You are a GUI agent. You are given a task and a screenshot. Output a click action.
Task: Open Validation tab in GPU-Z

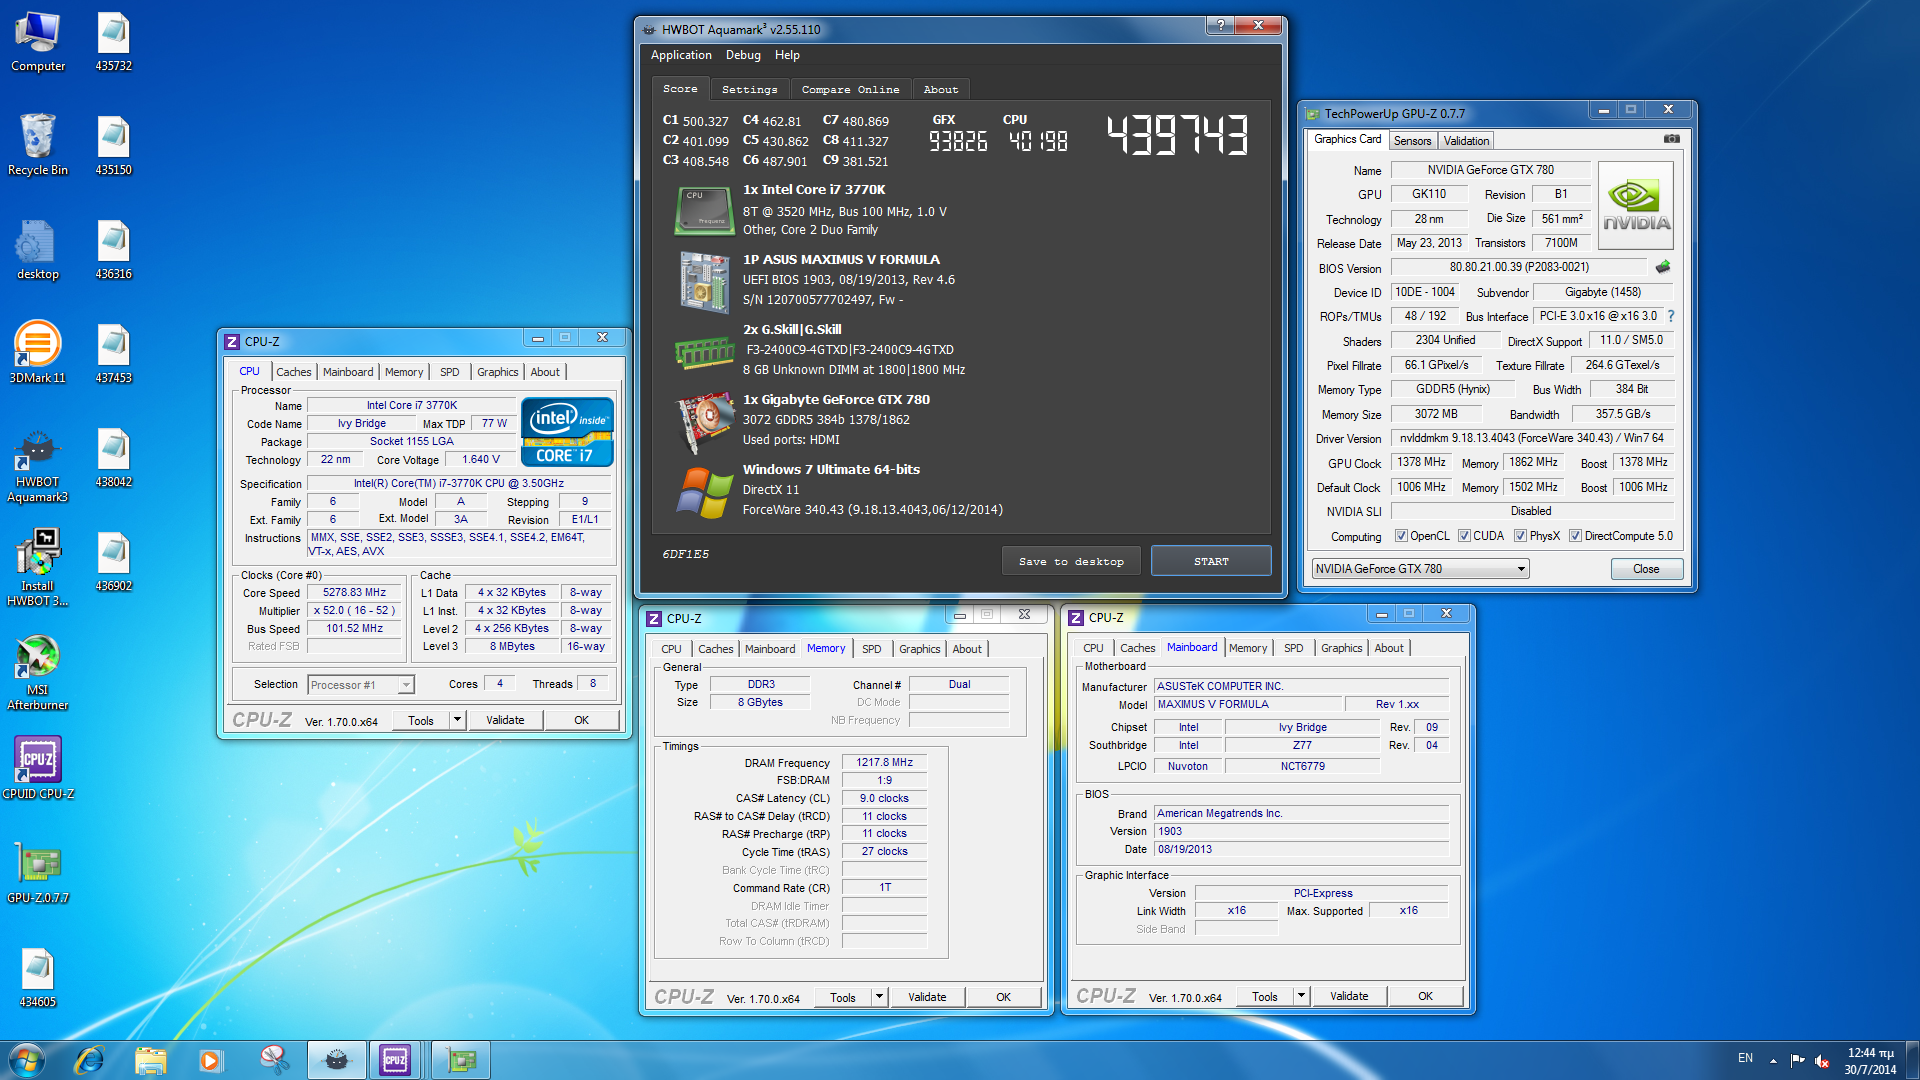click(1466, 141)
